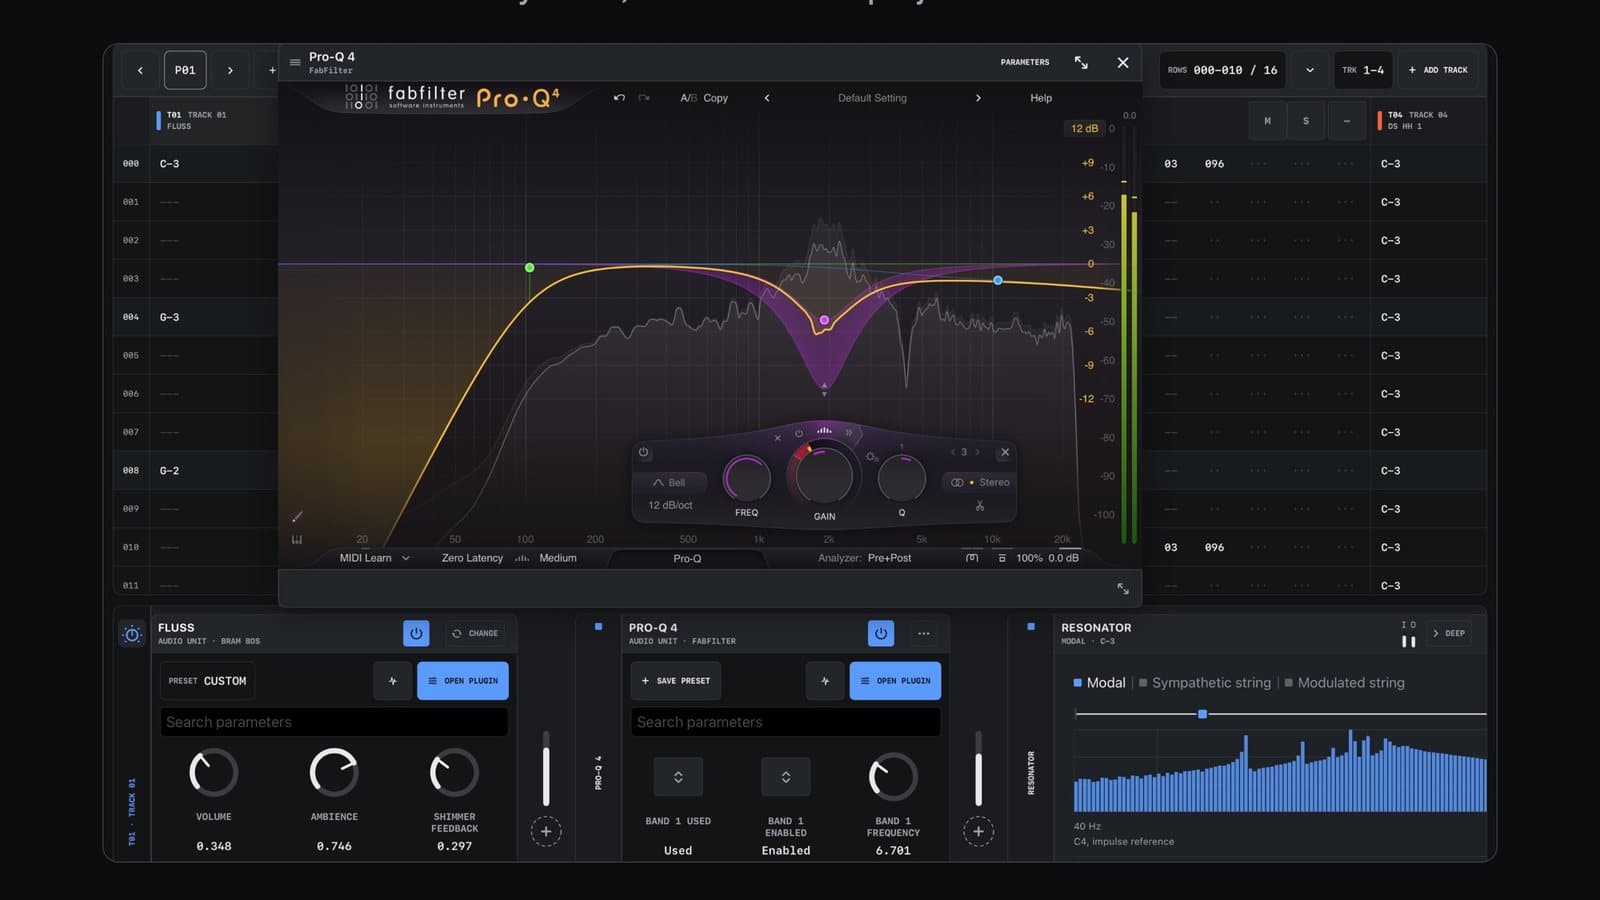Click the SAVE PRESET button
Viewport: 1600px width, 900px height.
(x=675, y=681)
